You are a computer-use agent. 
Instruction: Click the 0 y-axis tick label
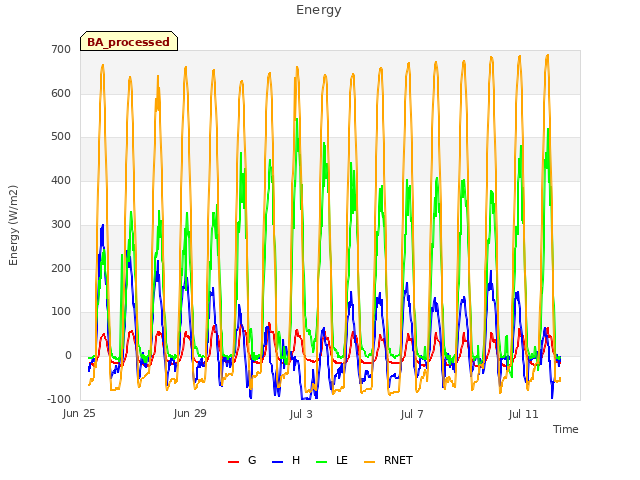point(68,356)
